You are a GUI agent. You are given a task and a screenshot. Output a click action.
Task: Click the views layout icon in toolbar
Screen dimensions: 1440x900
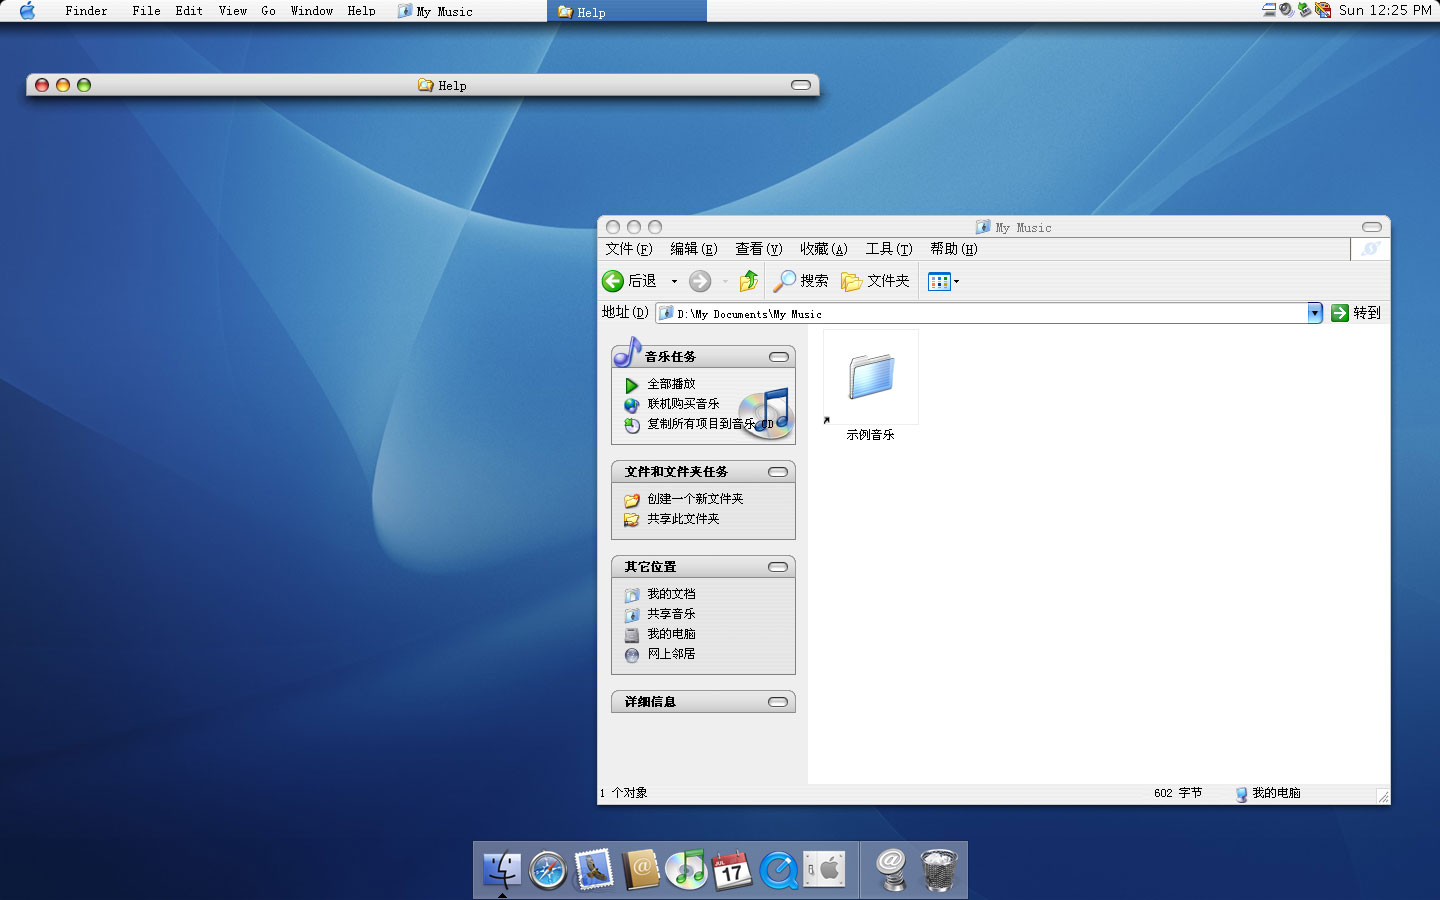(x=939, y=281)
